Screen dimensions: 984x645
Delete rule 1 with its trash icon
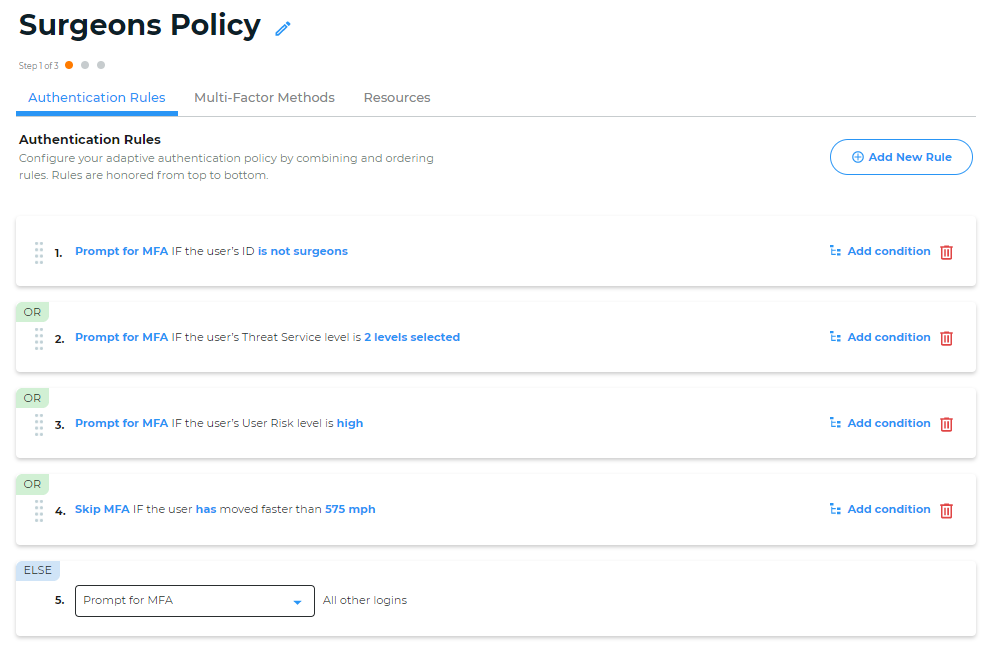pyautogui.click(x=946, y=252)
